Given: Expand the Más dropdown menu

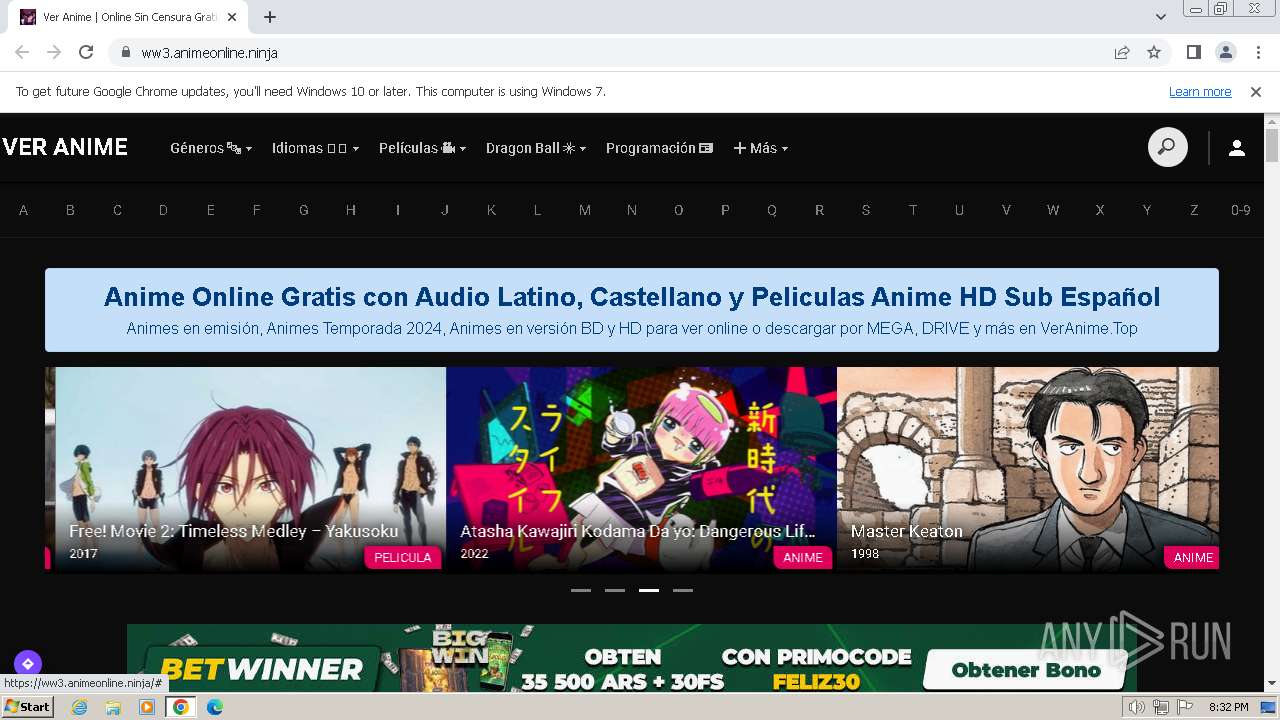Looking at the screenshot, I should click(761, 148).
